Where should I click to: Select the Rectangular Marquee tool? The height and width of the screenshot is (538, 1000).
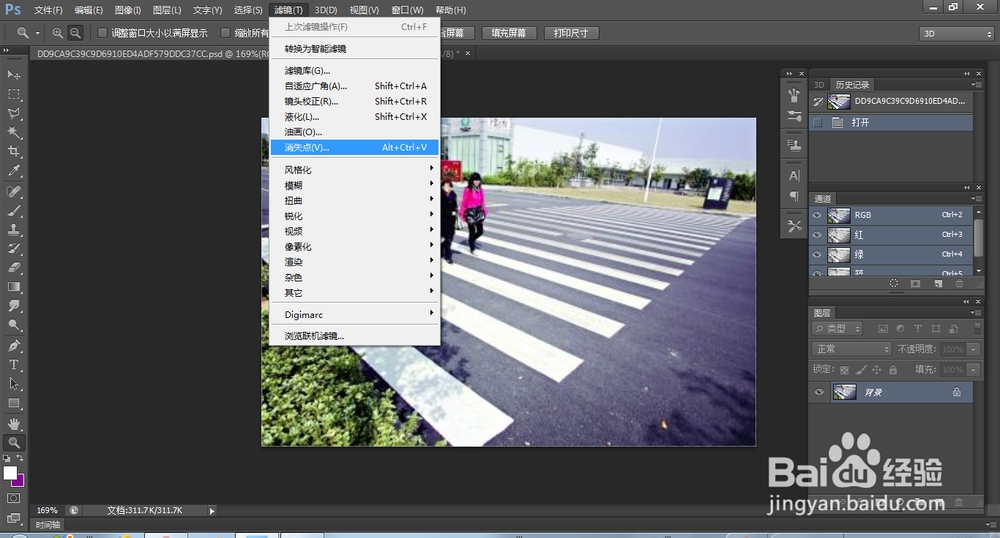[13, 94]
